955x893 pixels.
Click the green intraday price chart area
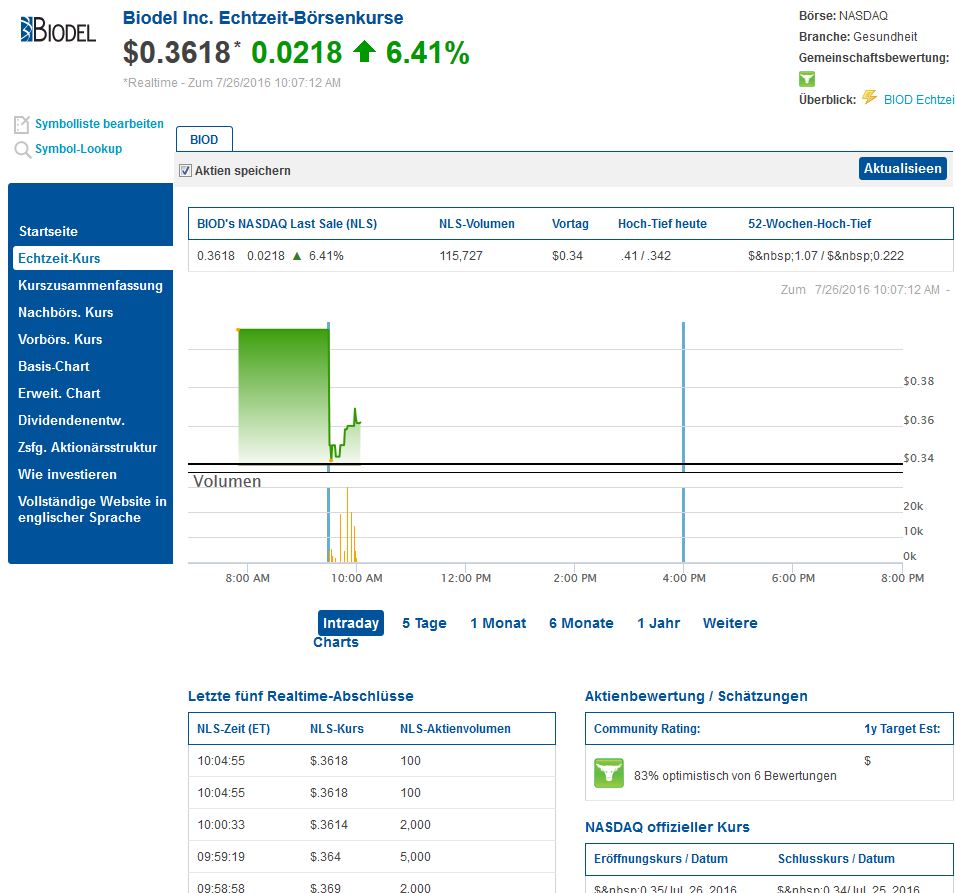[x=283, y=396]
